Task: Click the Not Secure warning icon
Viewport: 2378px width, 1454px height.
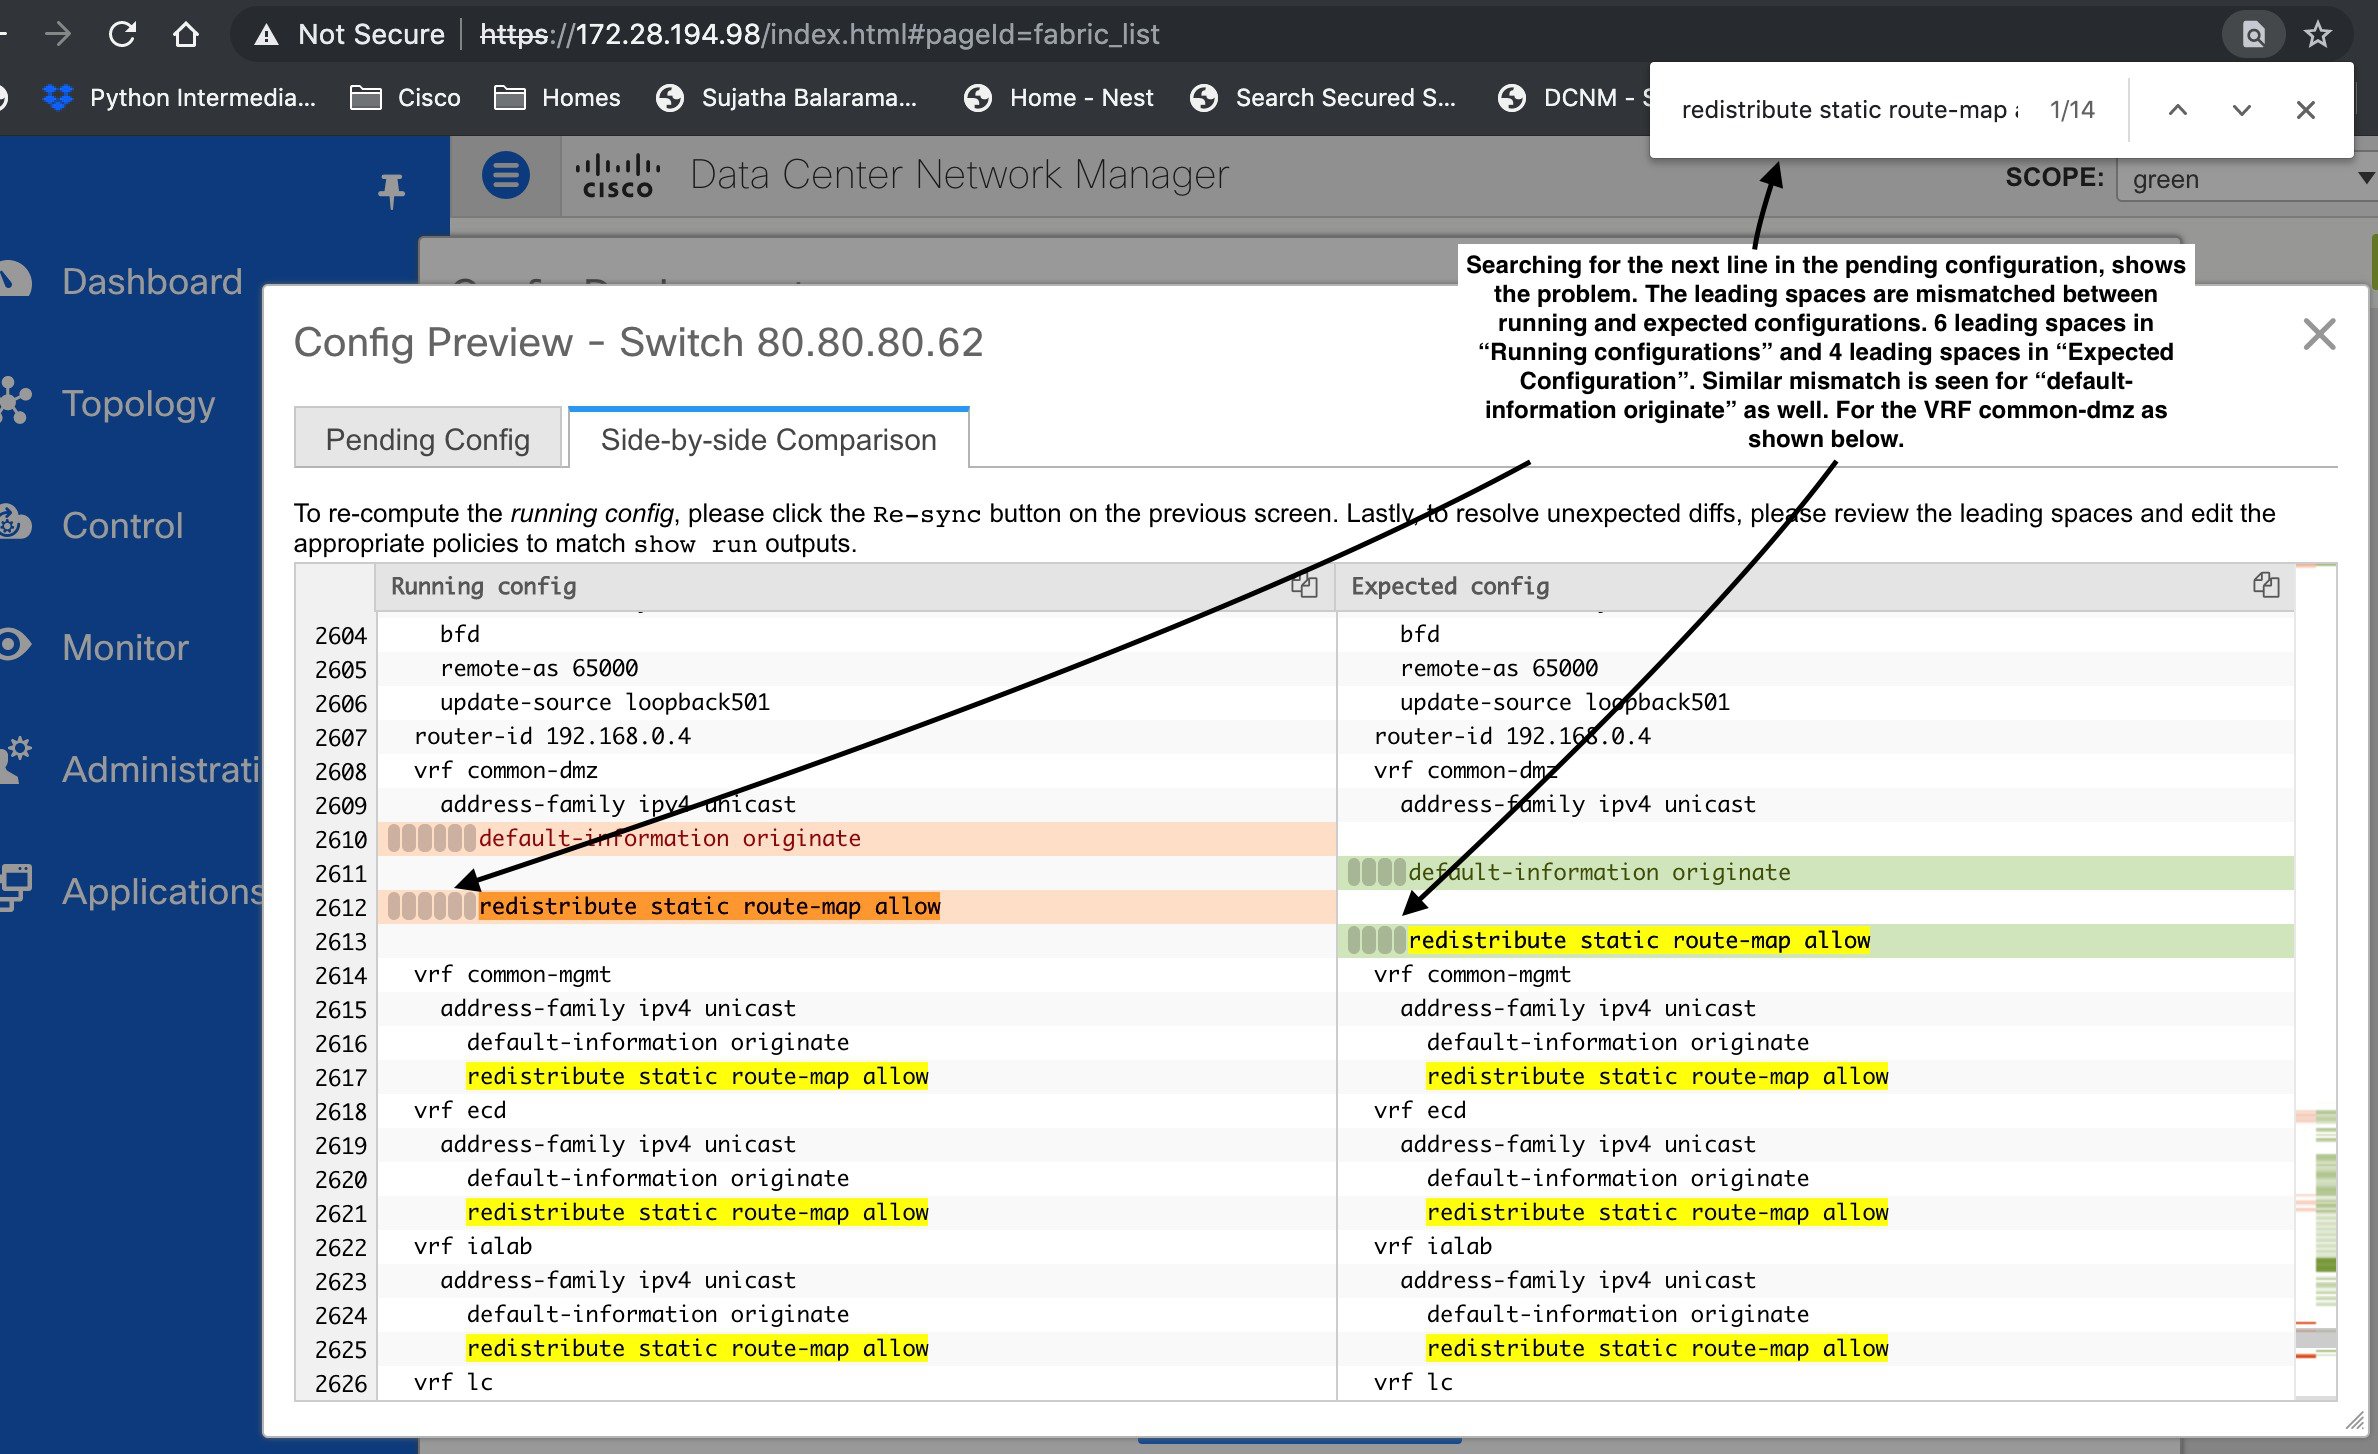Action: (266, 35)
